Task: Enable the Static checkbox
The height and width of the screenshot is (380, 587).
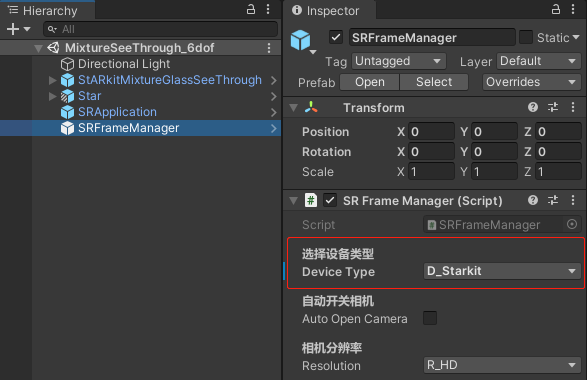Action: click(526, 37)
